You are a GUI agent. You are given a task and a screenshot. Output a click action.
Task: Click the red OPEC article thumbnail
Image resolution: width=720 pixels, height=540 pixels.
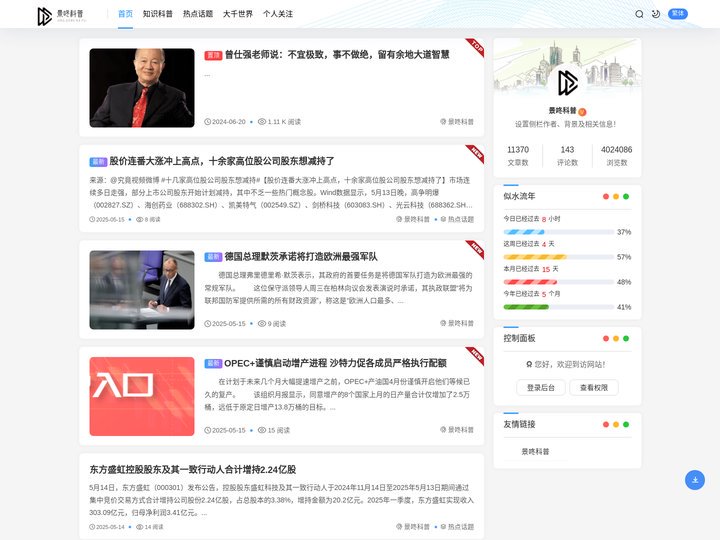[142, 396]
